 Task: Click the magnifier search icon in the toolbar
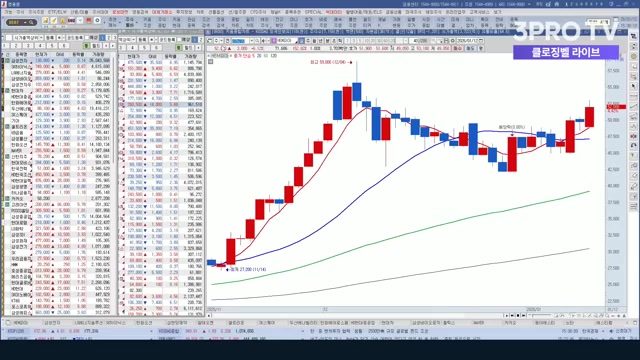[31, 22]
